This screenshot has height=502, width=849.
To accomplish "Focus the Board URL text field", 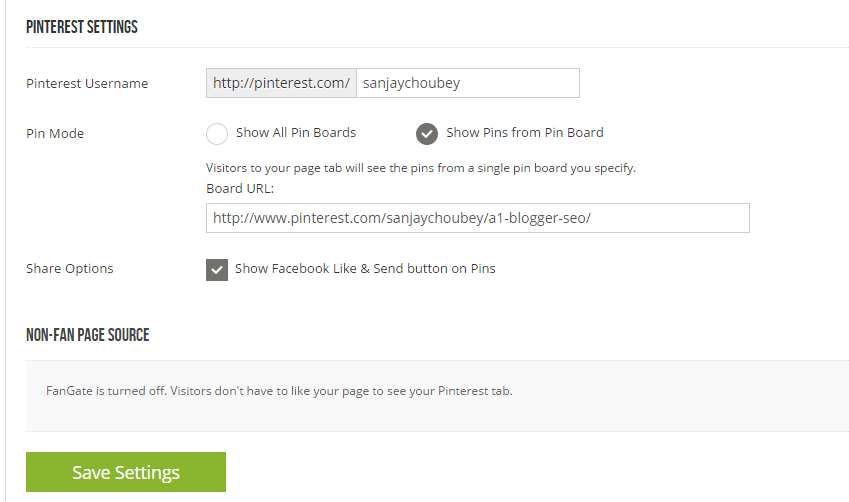I will point(477,218).
